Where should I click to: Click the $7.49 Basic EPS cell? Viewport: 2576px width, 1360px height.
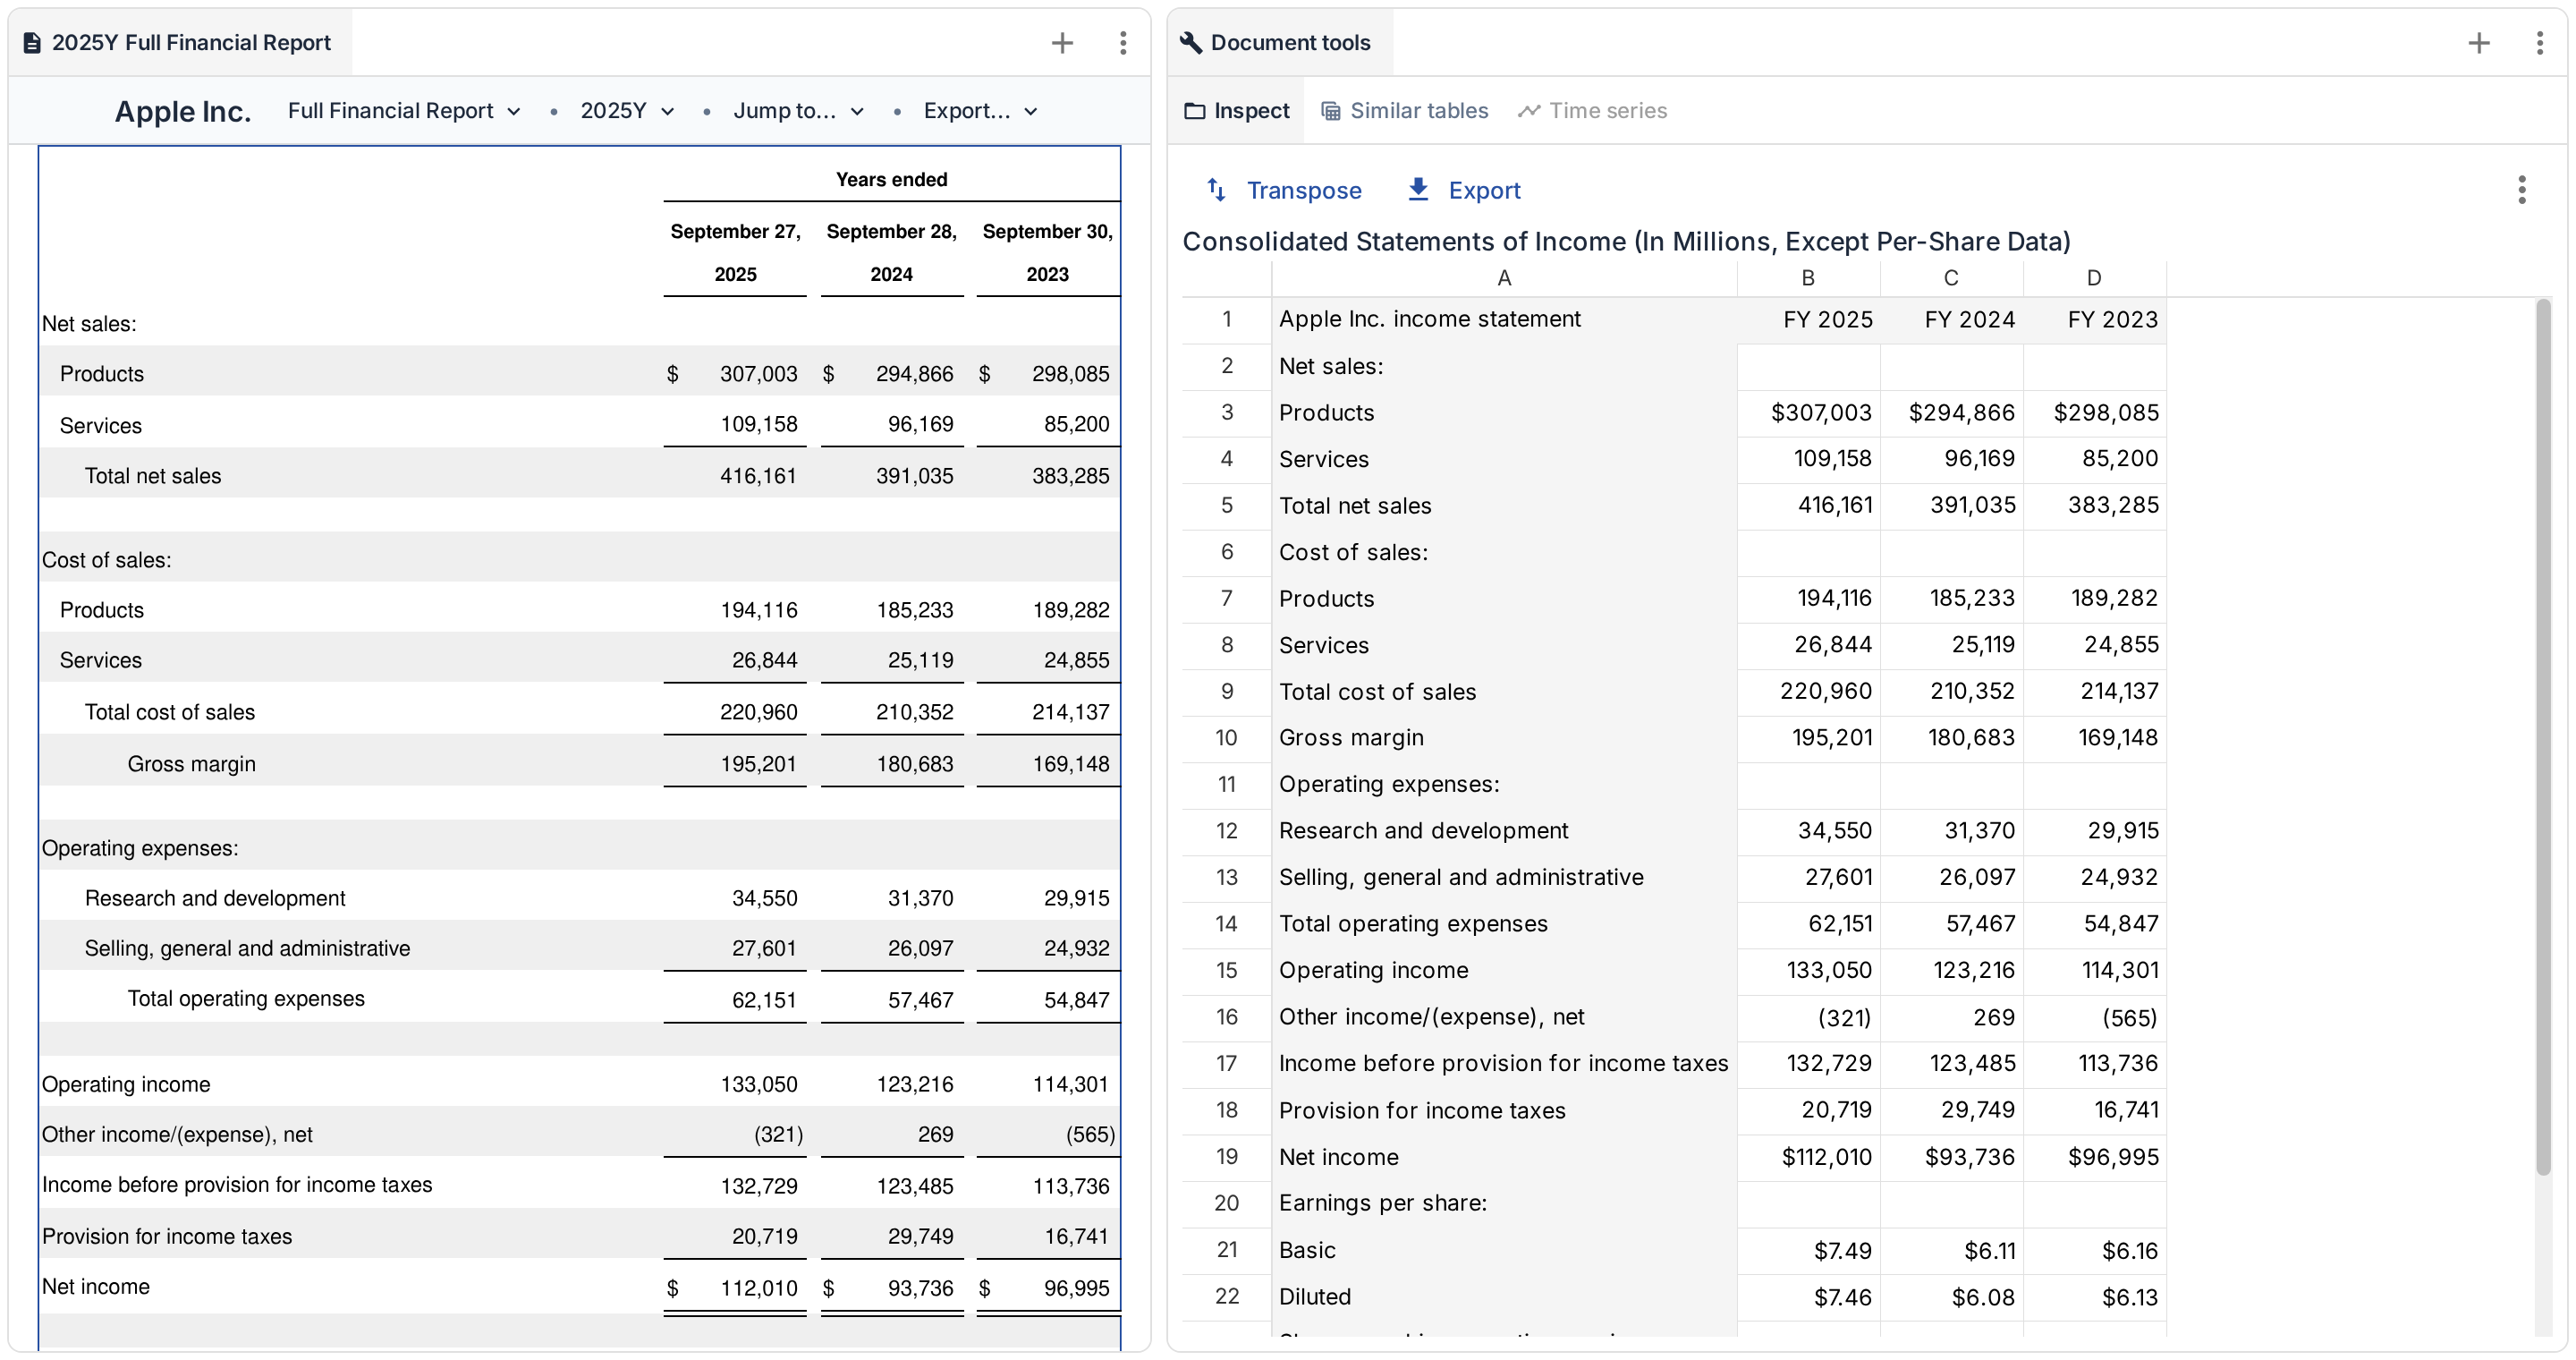point(1808,1250)
